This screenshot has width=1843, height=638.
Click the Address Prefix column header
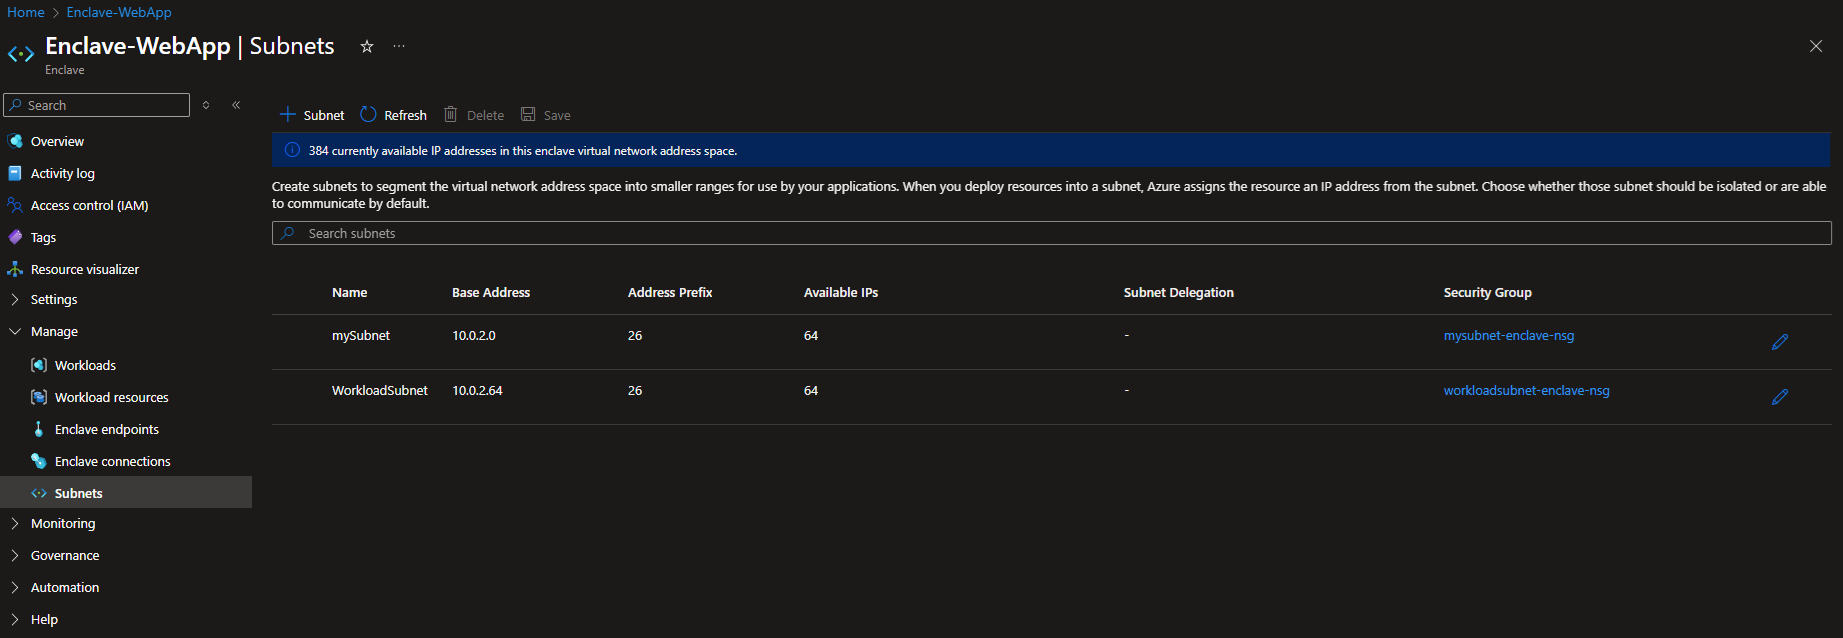click(670, 292)
